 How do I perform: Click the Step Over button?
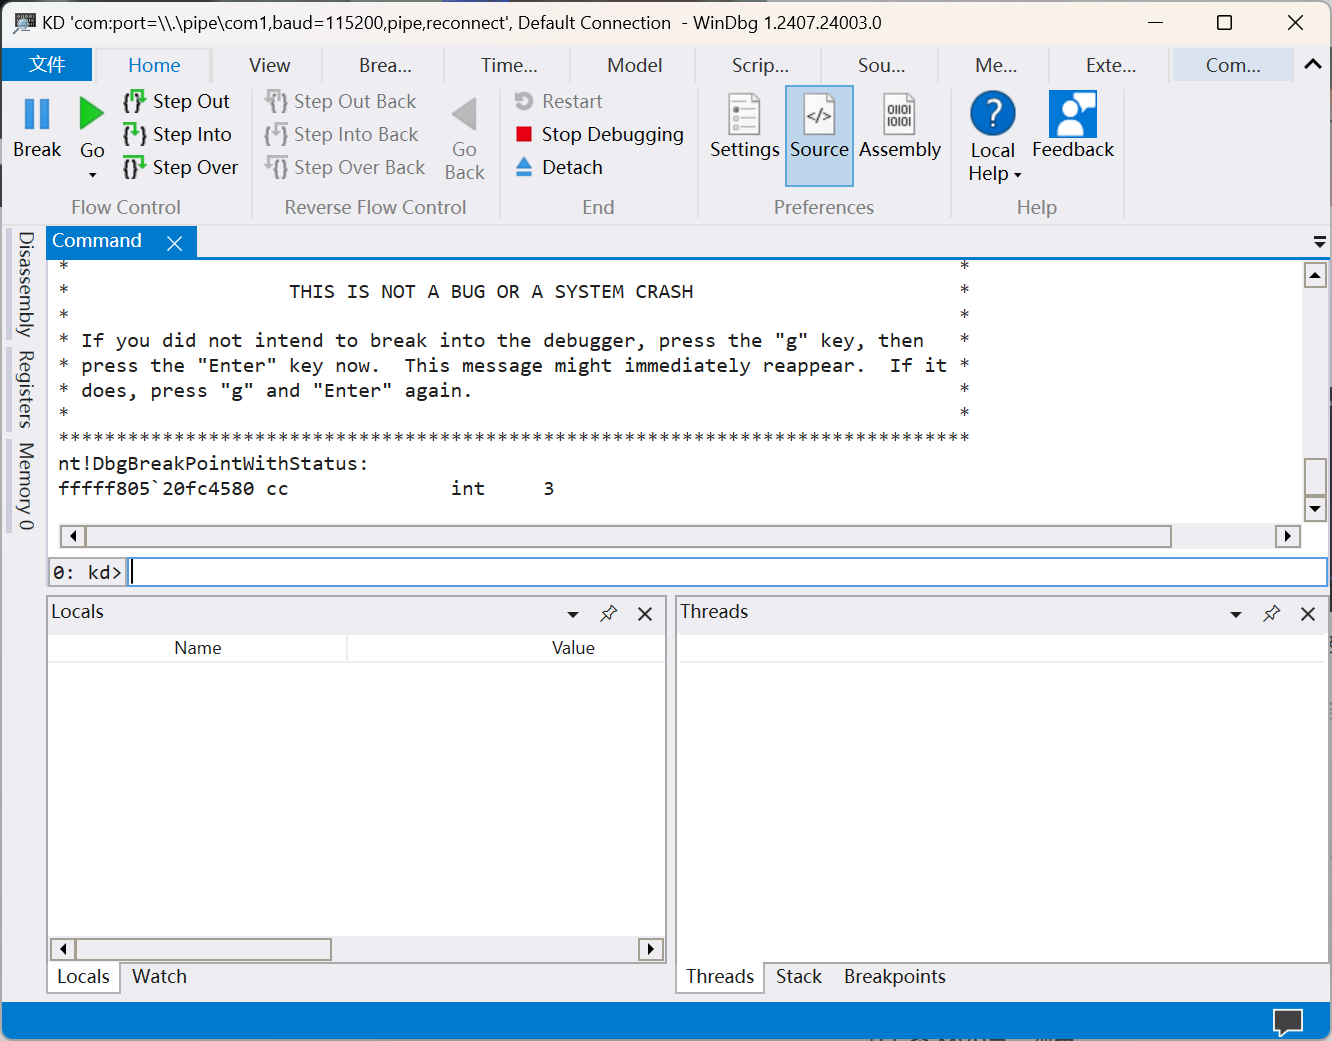(181, 167)
